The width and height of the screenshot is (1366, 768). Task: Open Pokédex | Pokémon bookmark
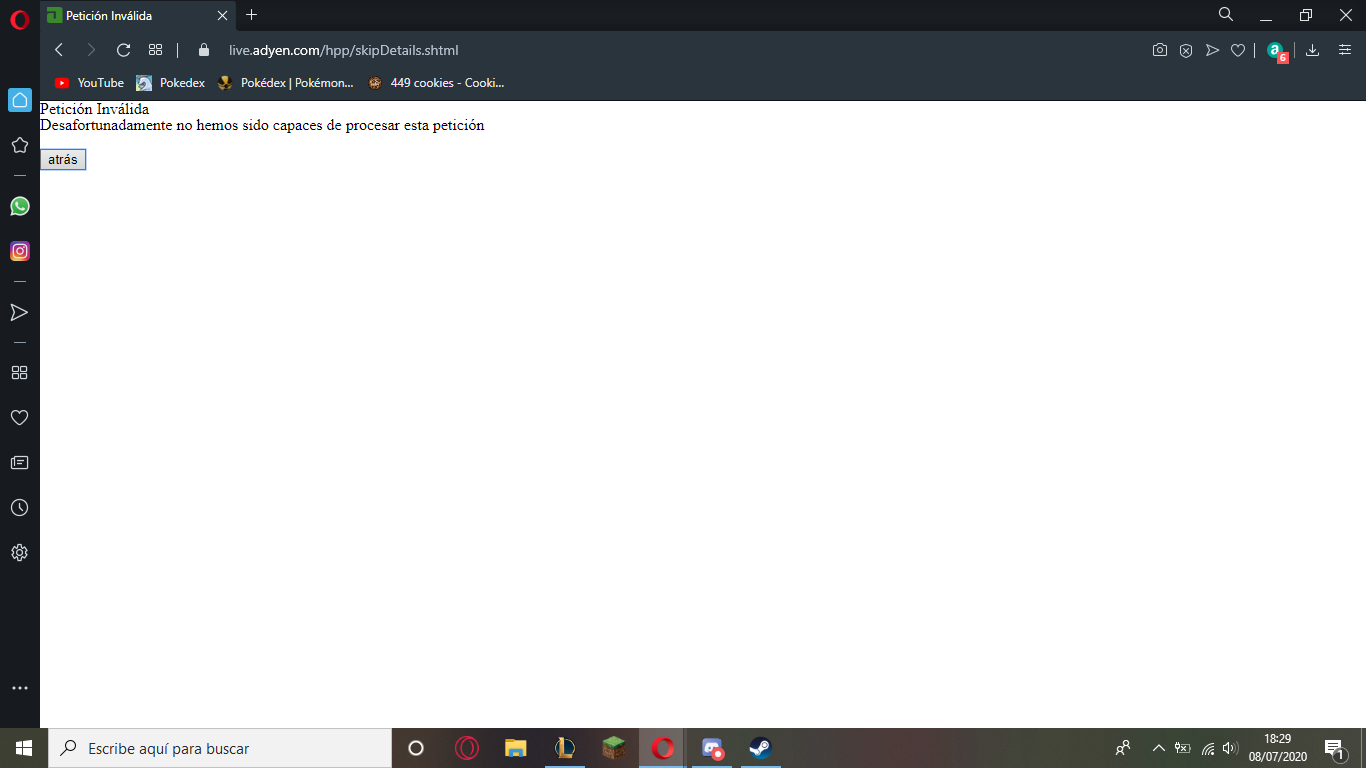286,83
